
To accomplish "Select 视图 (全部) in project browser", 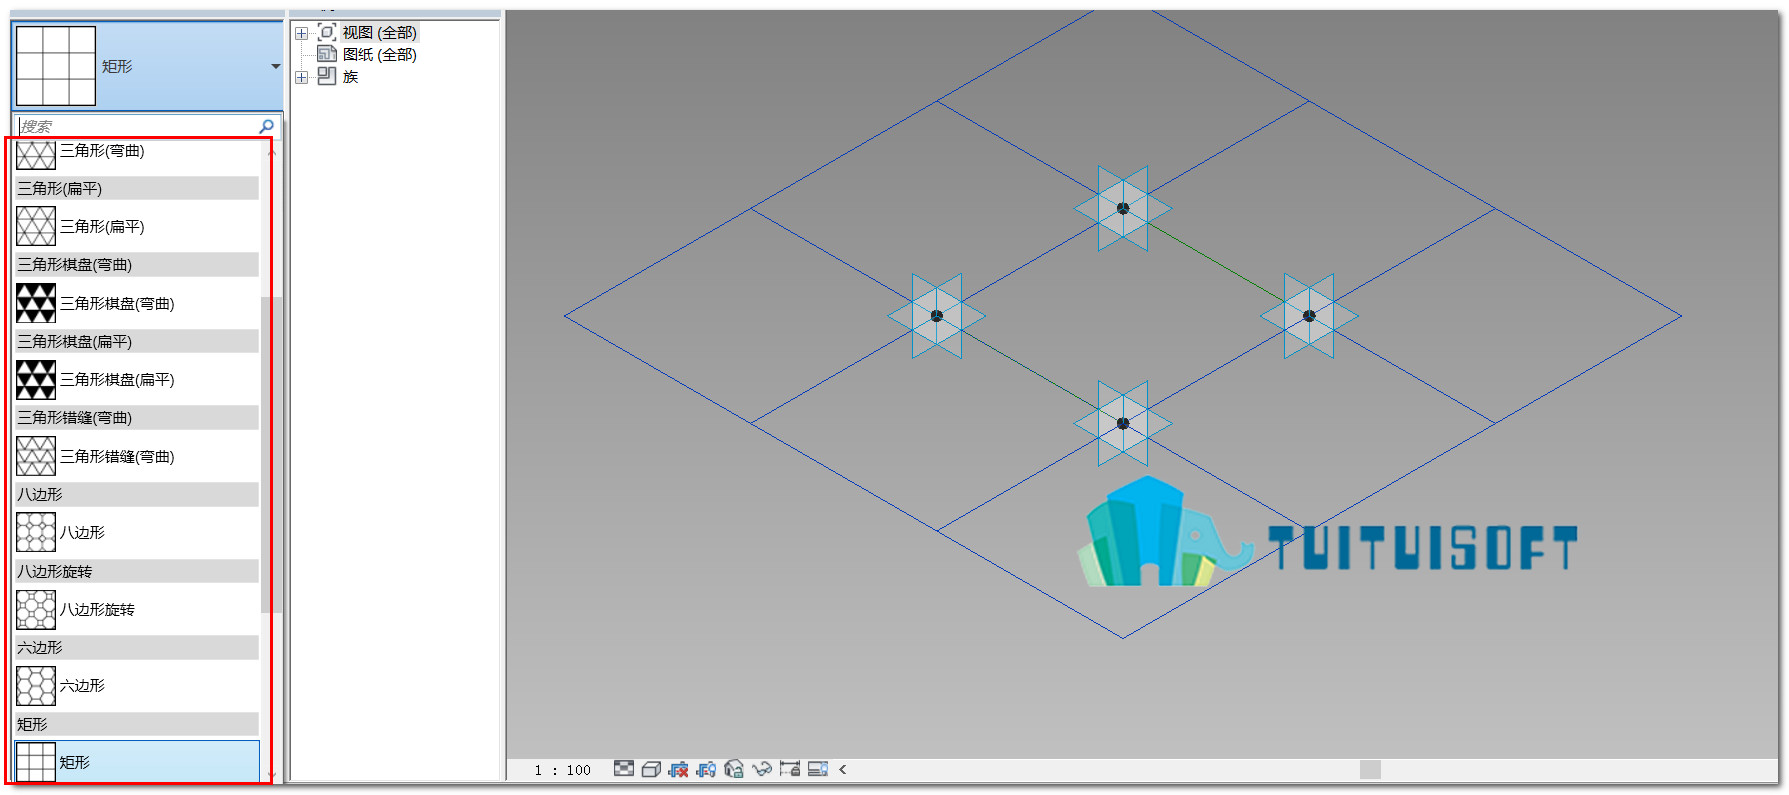I will click(379, 33).
